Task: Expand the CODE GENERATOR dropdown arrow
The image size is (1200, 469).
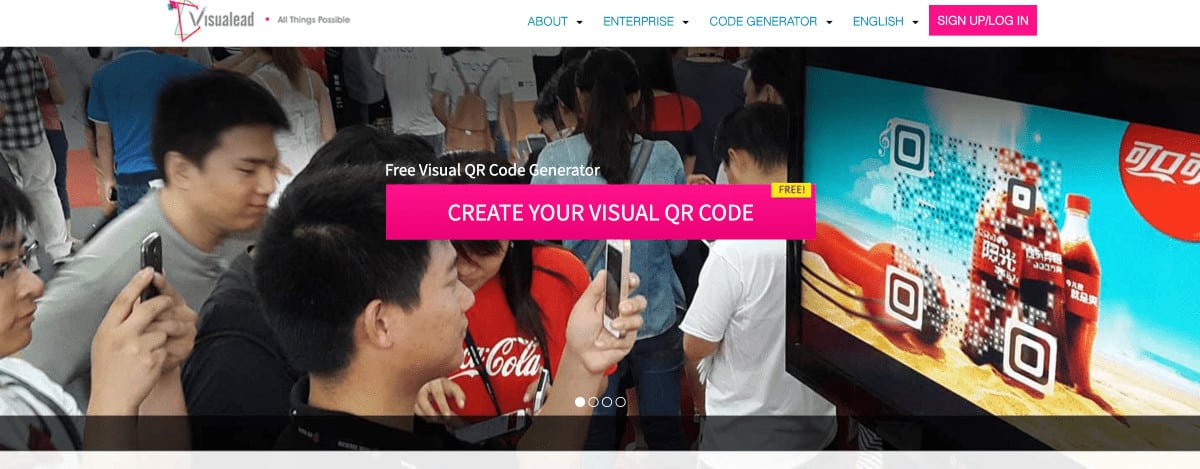Action: coord(829,22)
